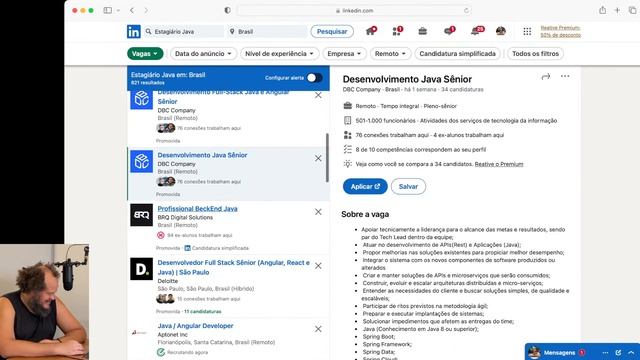Click the Salvar button
Viewport: 640px width, 360px height.
[x=408, y=187]
